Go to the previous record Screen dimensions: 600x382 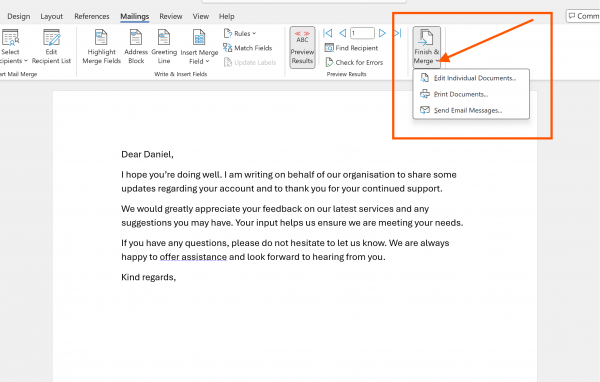coord(343,33)
